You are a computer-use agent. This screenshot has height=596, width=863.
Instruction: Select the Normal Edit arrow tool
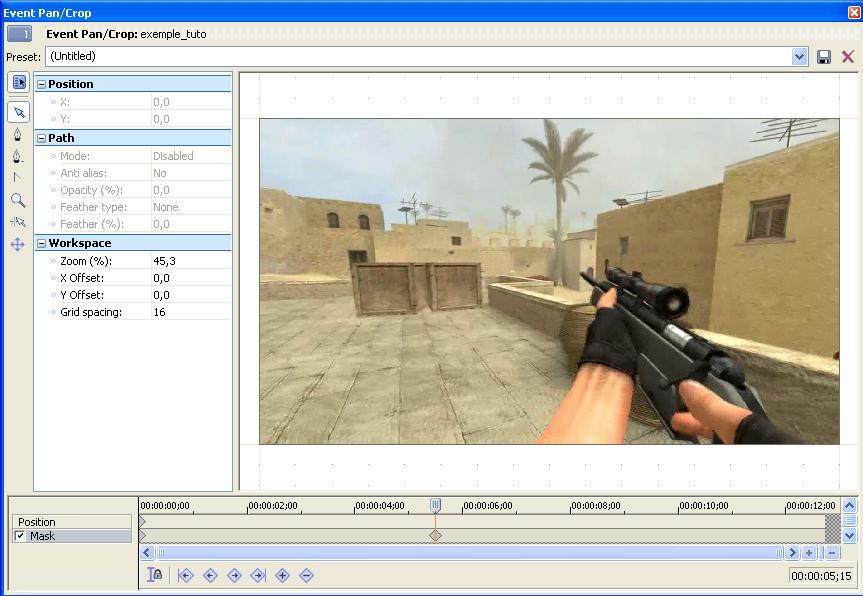point(19,112)
